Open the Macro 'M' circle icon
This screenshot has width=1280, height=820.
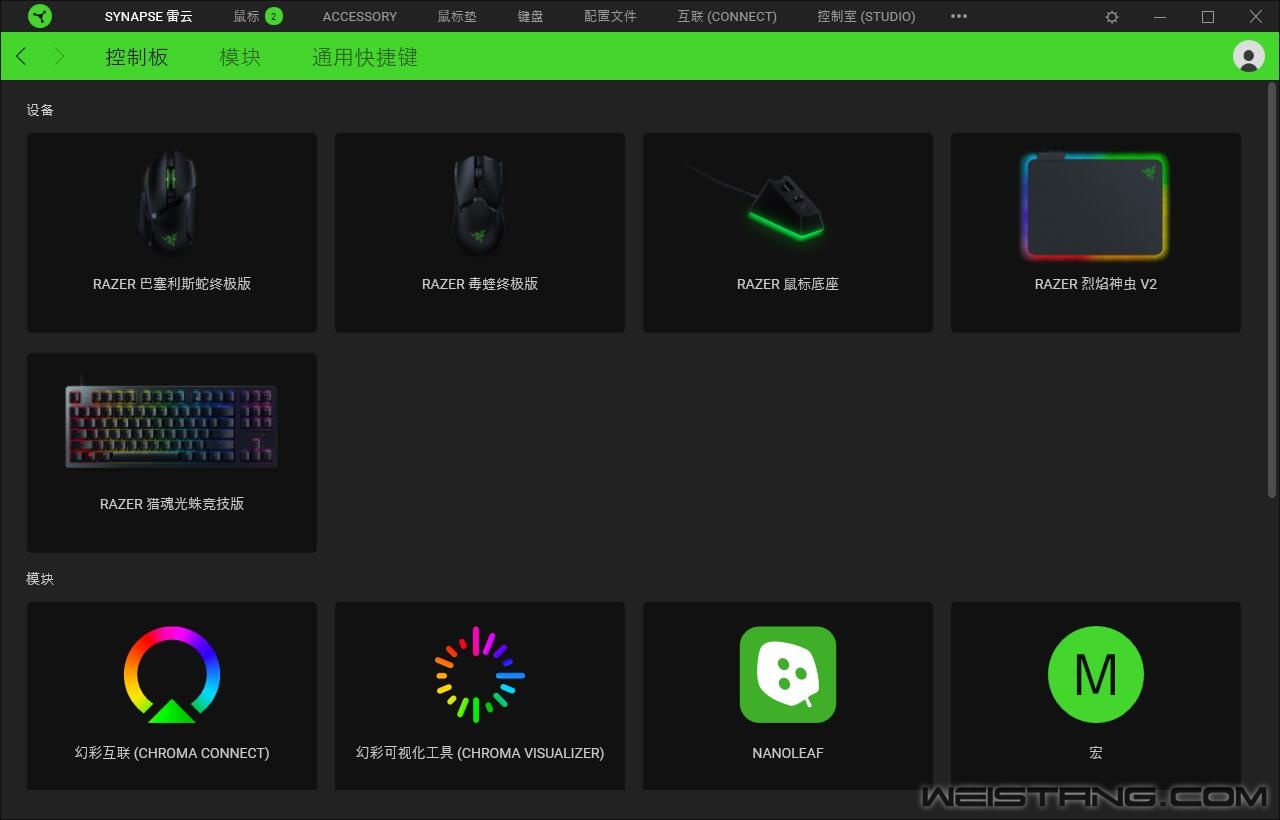point(1096,674)
